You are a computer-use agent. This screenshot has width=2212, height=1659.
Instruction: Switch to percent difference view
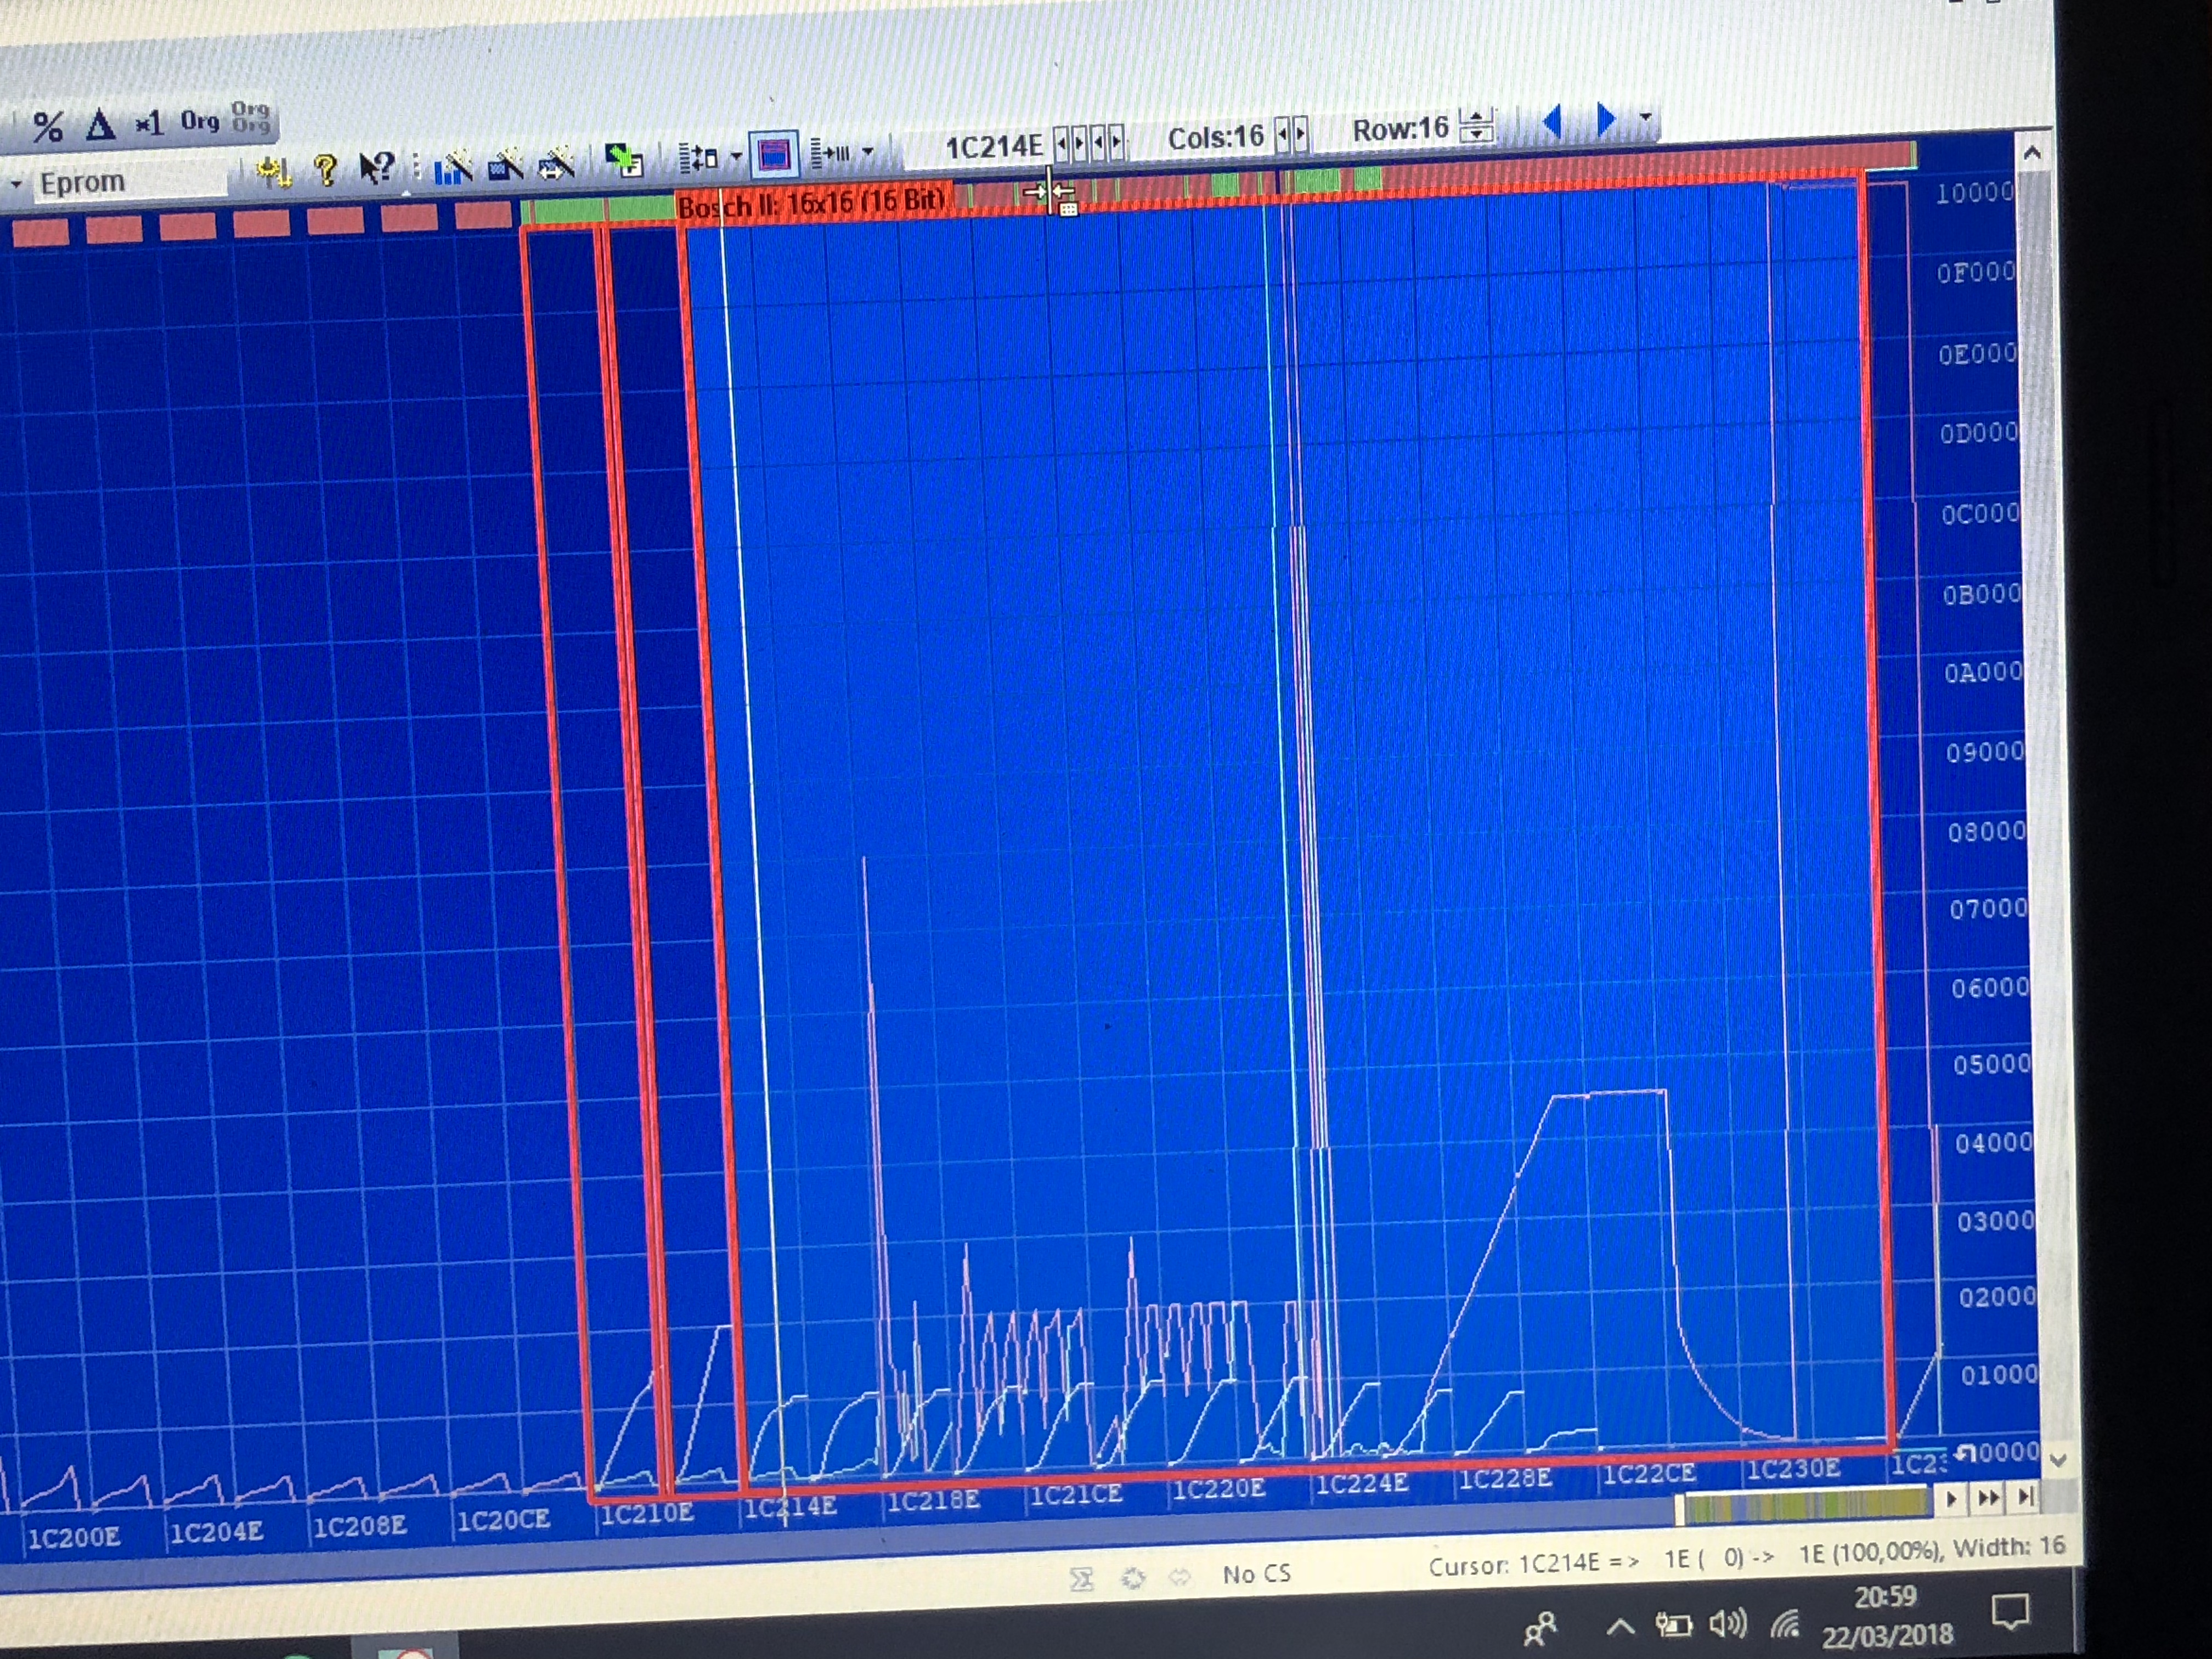click(48, 127)
